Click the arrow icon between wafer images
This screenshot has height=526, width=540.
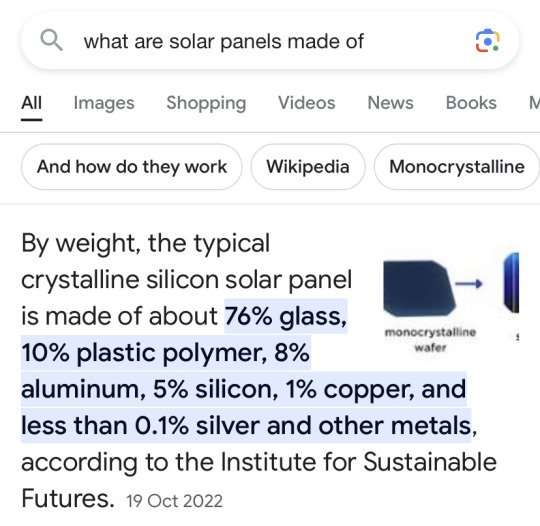point(469,284)
